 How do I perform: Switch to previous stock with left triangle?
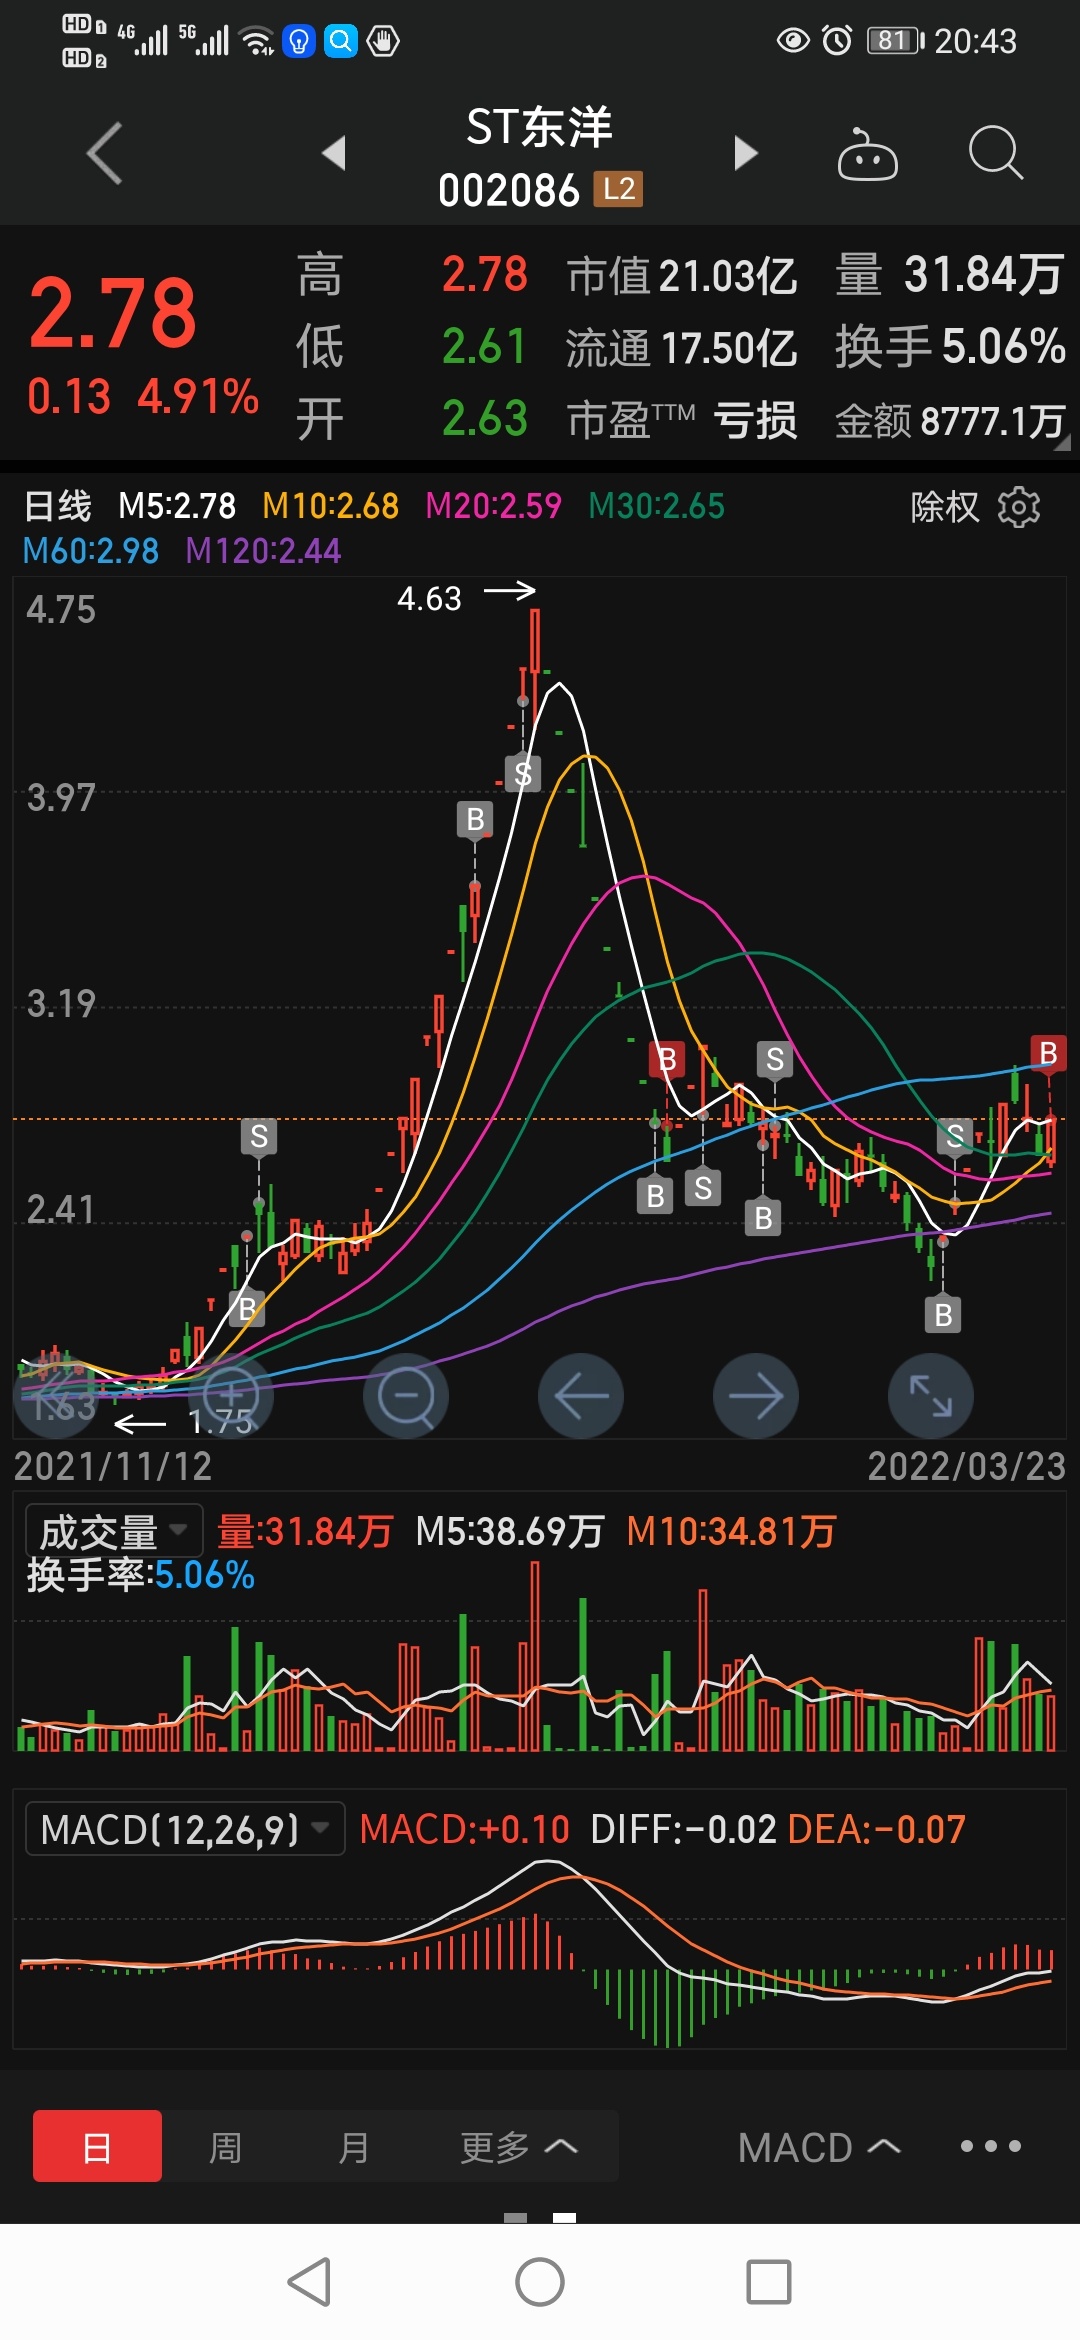334,153
